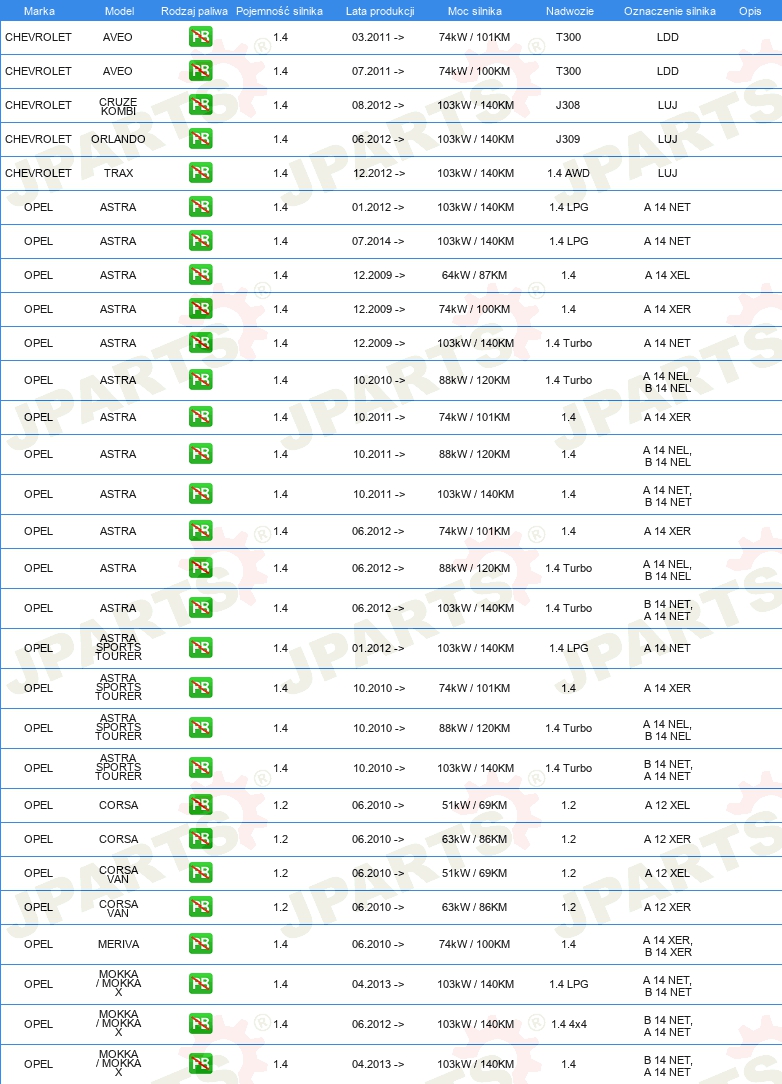
Task: Click LDD engine code in Aveo 03.2011 row
Action: (x=667, y=37)
